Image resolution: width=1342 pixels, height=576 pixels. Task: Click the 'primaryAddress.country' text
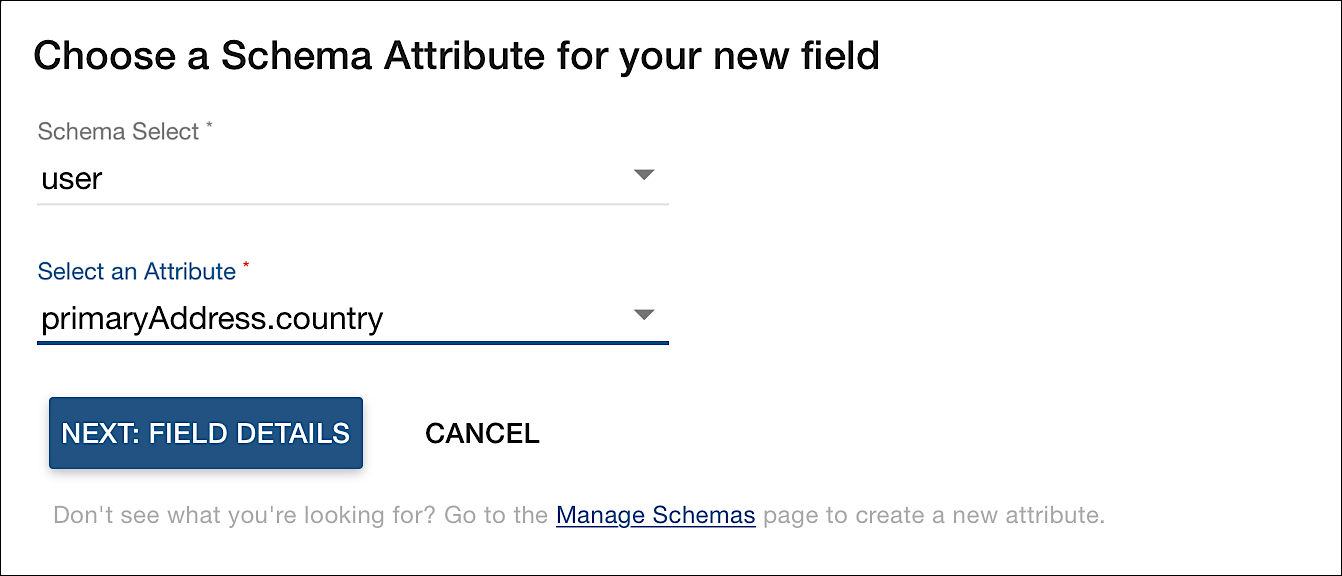click(x=212, y=319)
